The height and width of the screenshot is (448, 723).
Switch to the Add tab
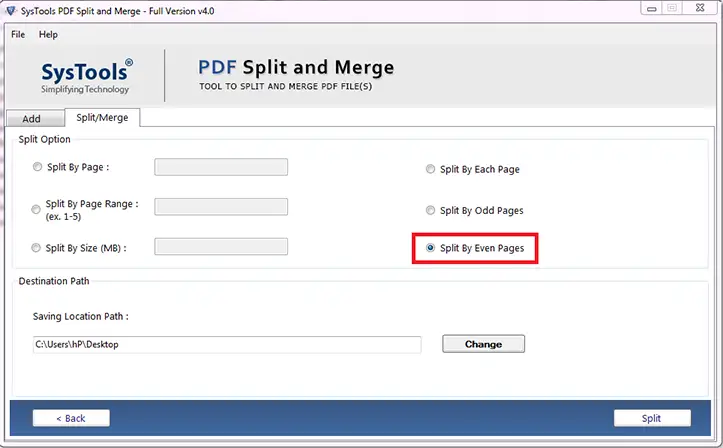[35, 118]
